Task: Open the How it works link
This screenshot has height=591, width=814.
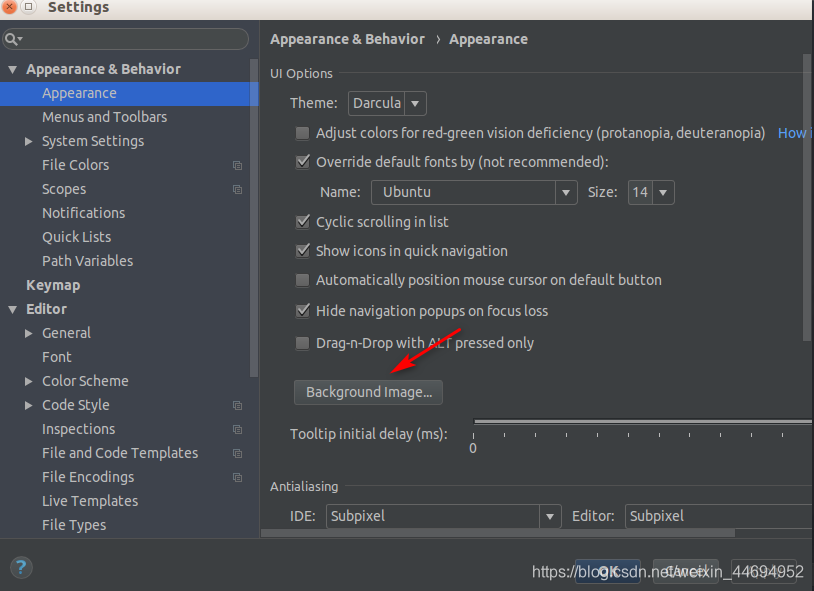Action: pyautogui.click(x=795, y=133)
